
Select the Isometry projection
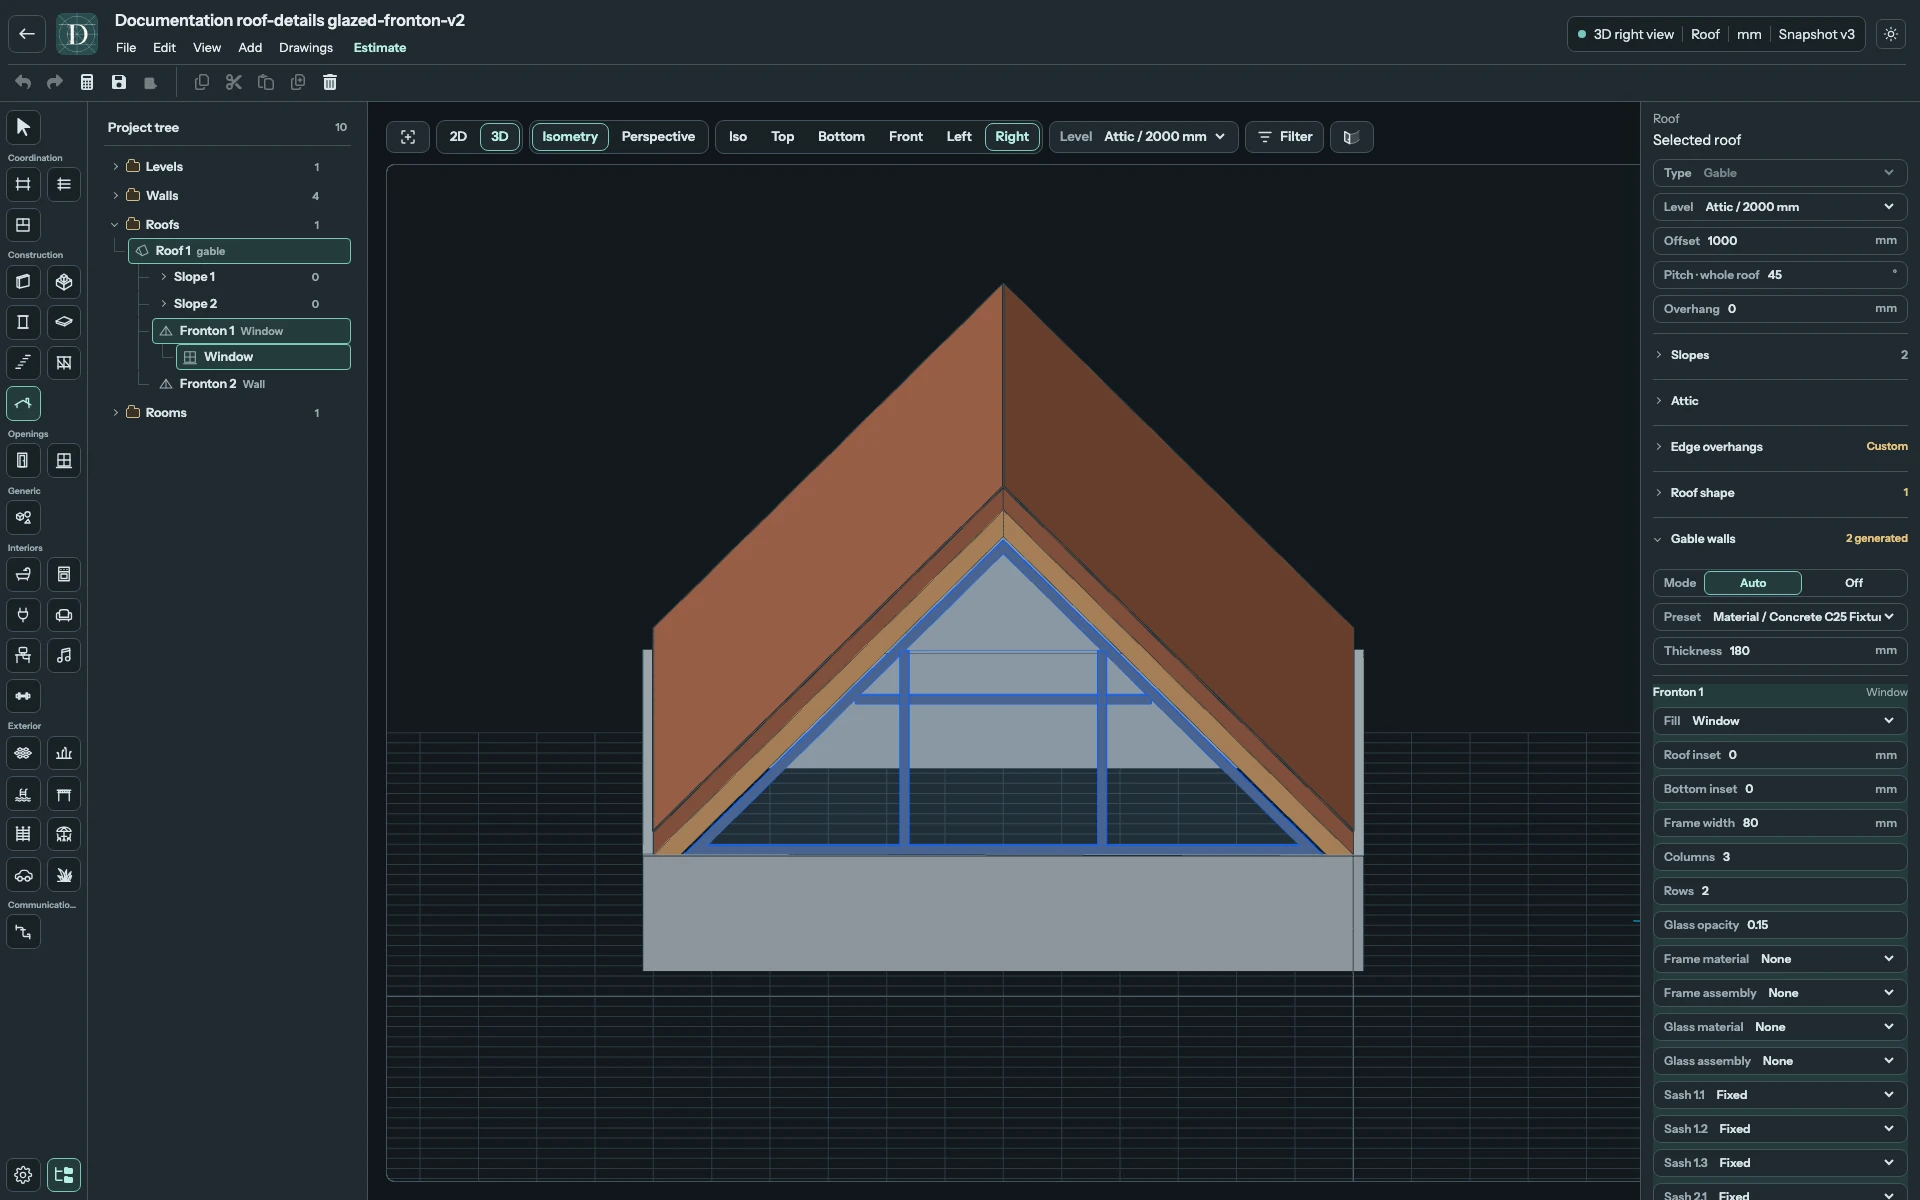(x=570, y=137)
